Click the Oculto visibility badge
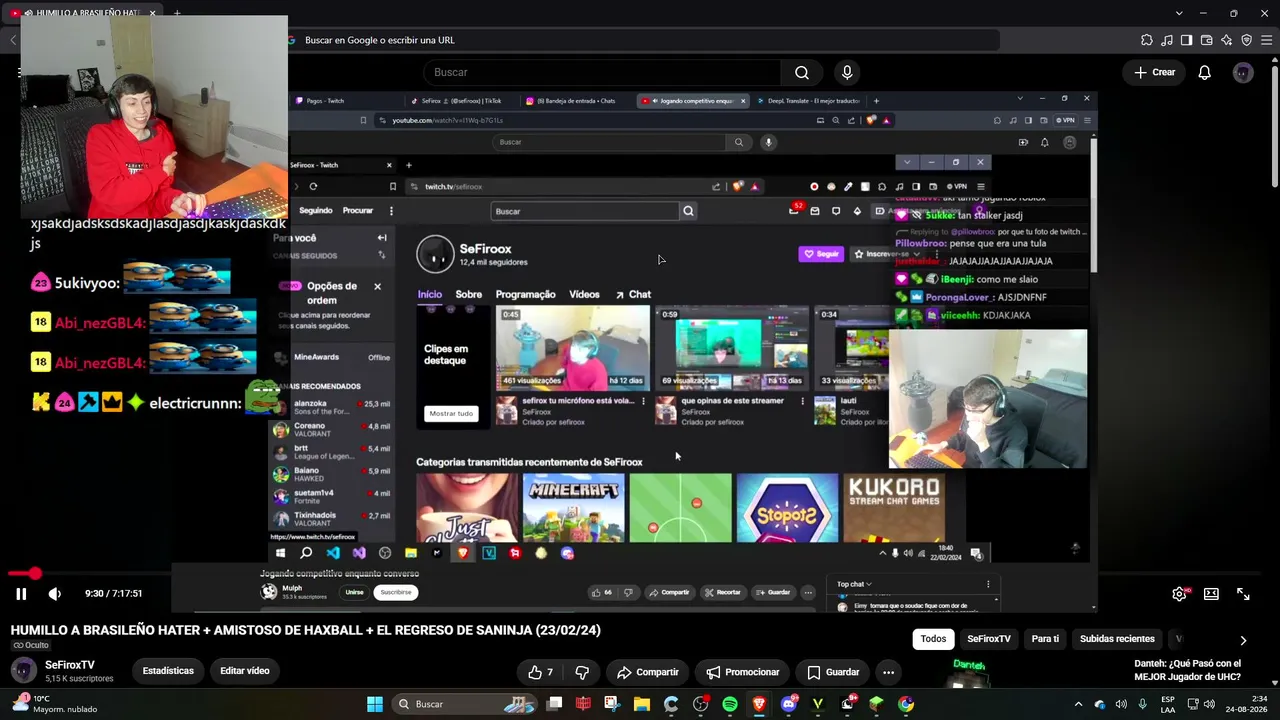1280x720 pixels. click(30, 646)
